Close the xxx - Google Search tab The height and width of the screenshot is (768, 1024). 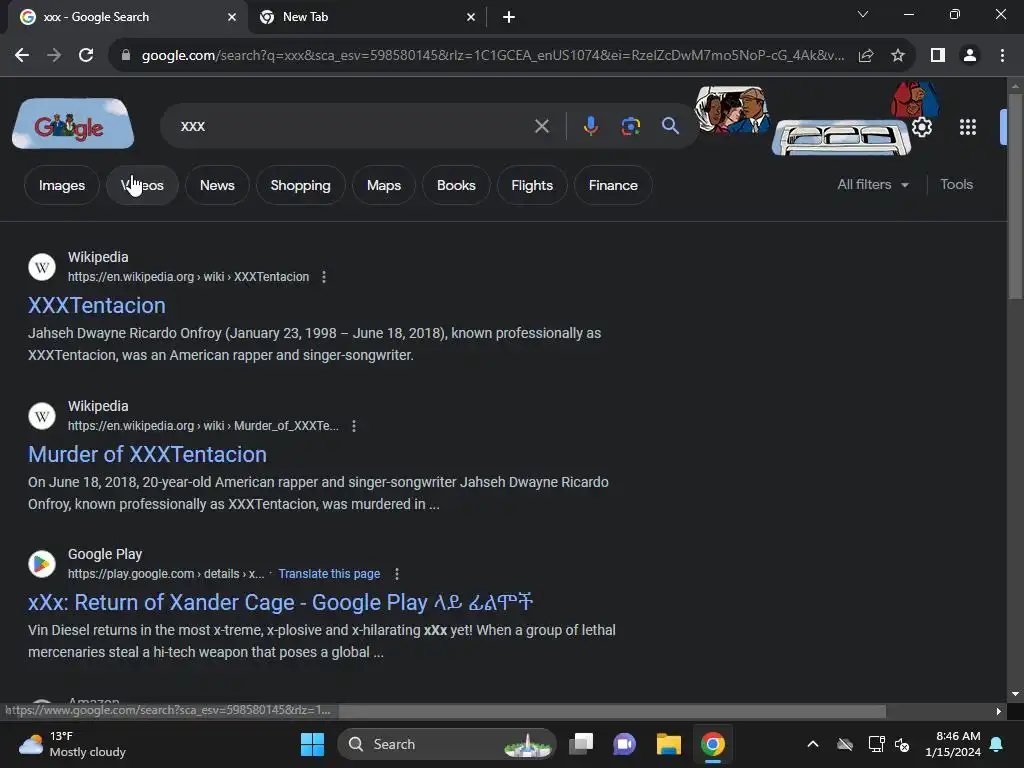(x=232, y=17)
